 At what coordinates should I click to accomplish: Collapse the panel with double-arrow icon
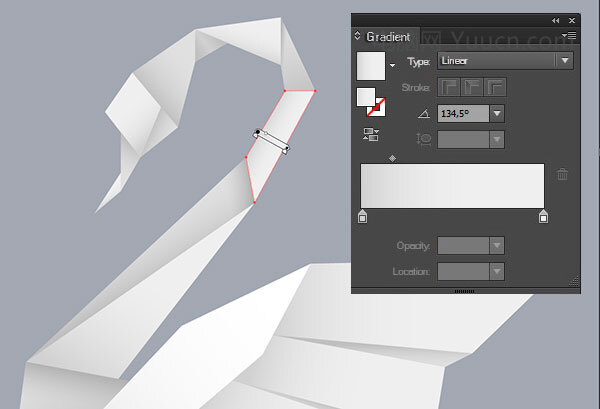click(x=556, y=21)
